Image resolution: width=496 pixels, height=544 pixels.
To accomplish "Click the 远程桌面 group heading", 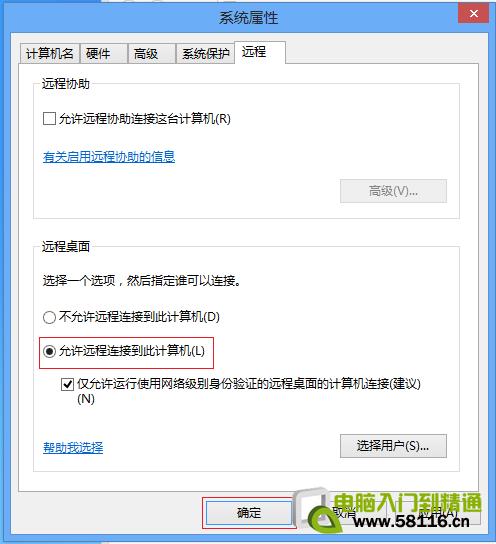I will point(66,247).
